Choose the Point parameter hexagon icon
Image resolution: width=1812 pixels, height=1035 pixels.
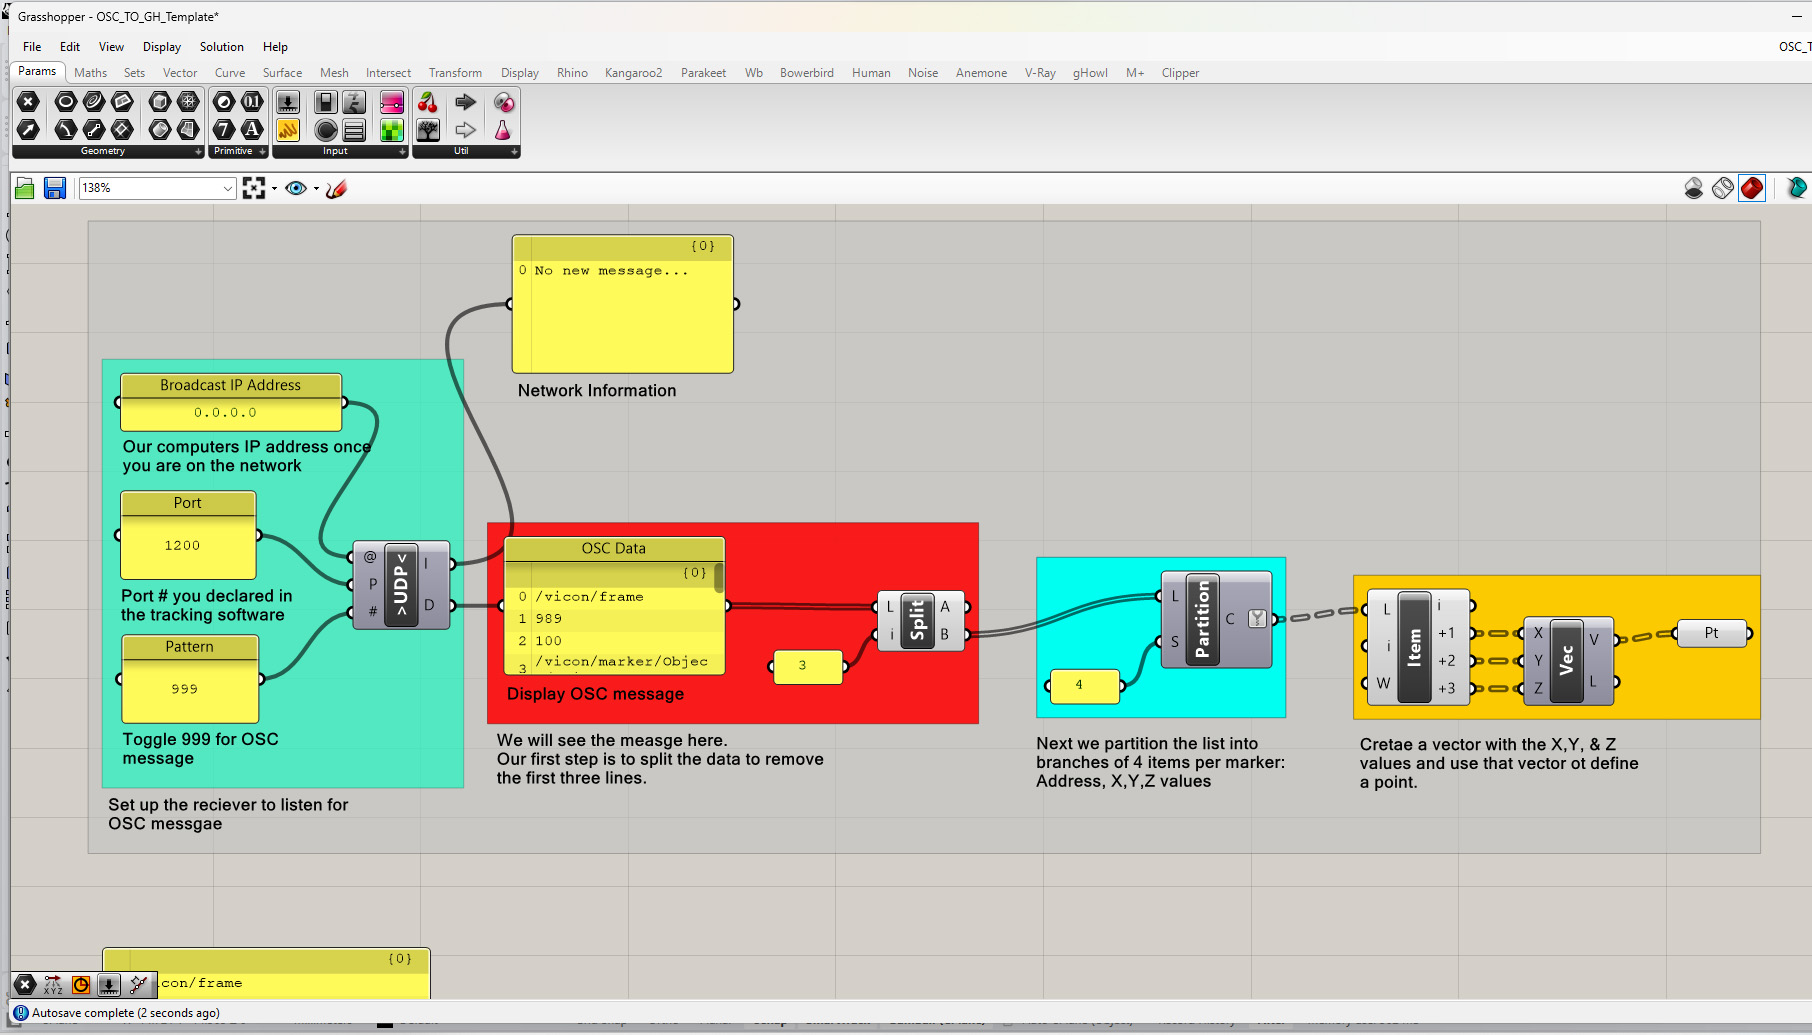[28, 102]
